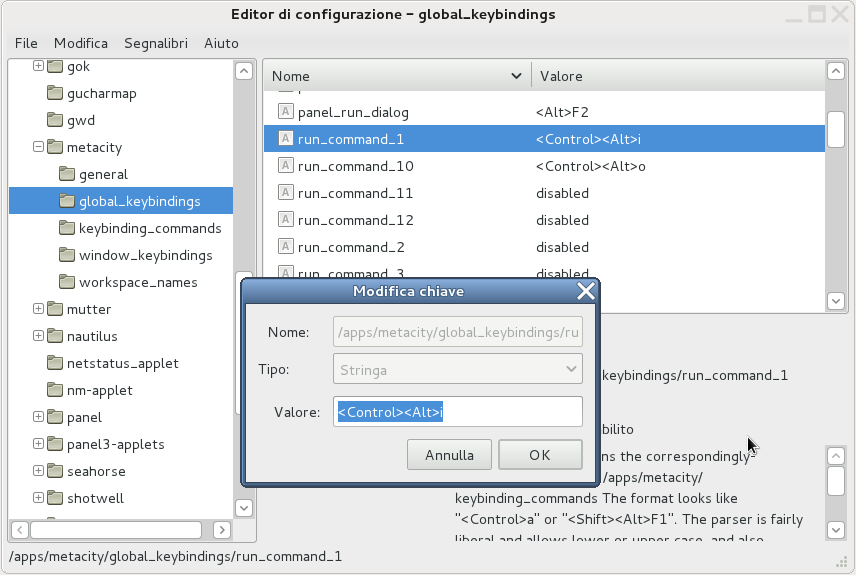Image resolution: width=856 pixels, height=575 pixels.
Task: Click the folder icon next to keybinding_commands
Action: click(x=67, y=228)
